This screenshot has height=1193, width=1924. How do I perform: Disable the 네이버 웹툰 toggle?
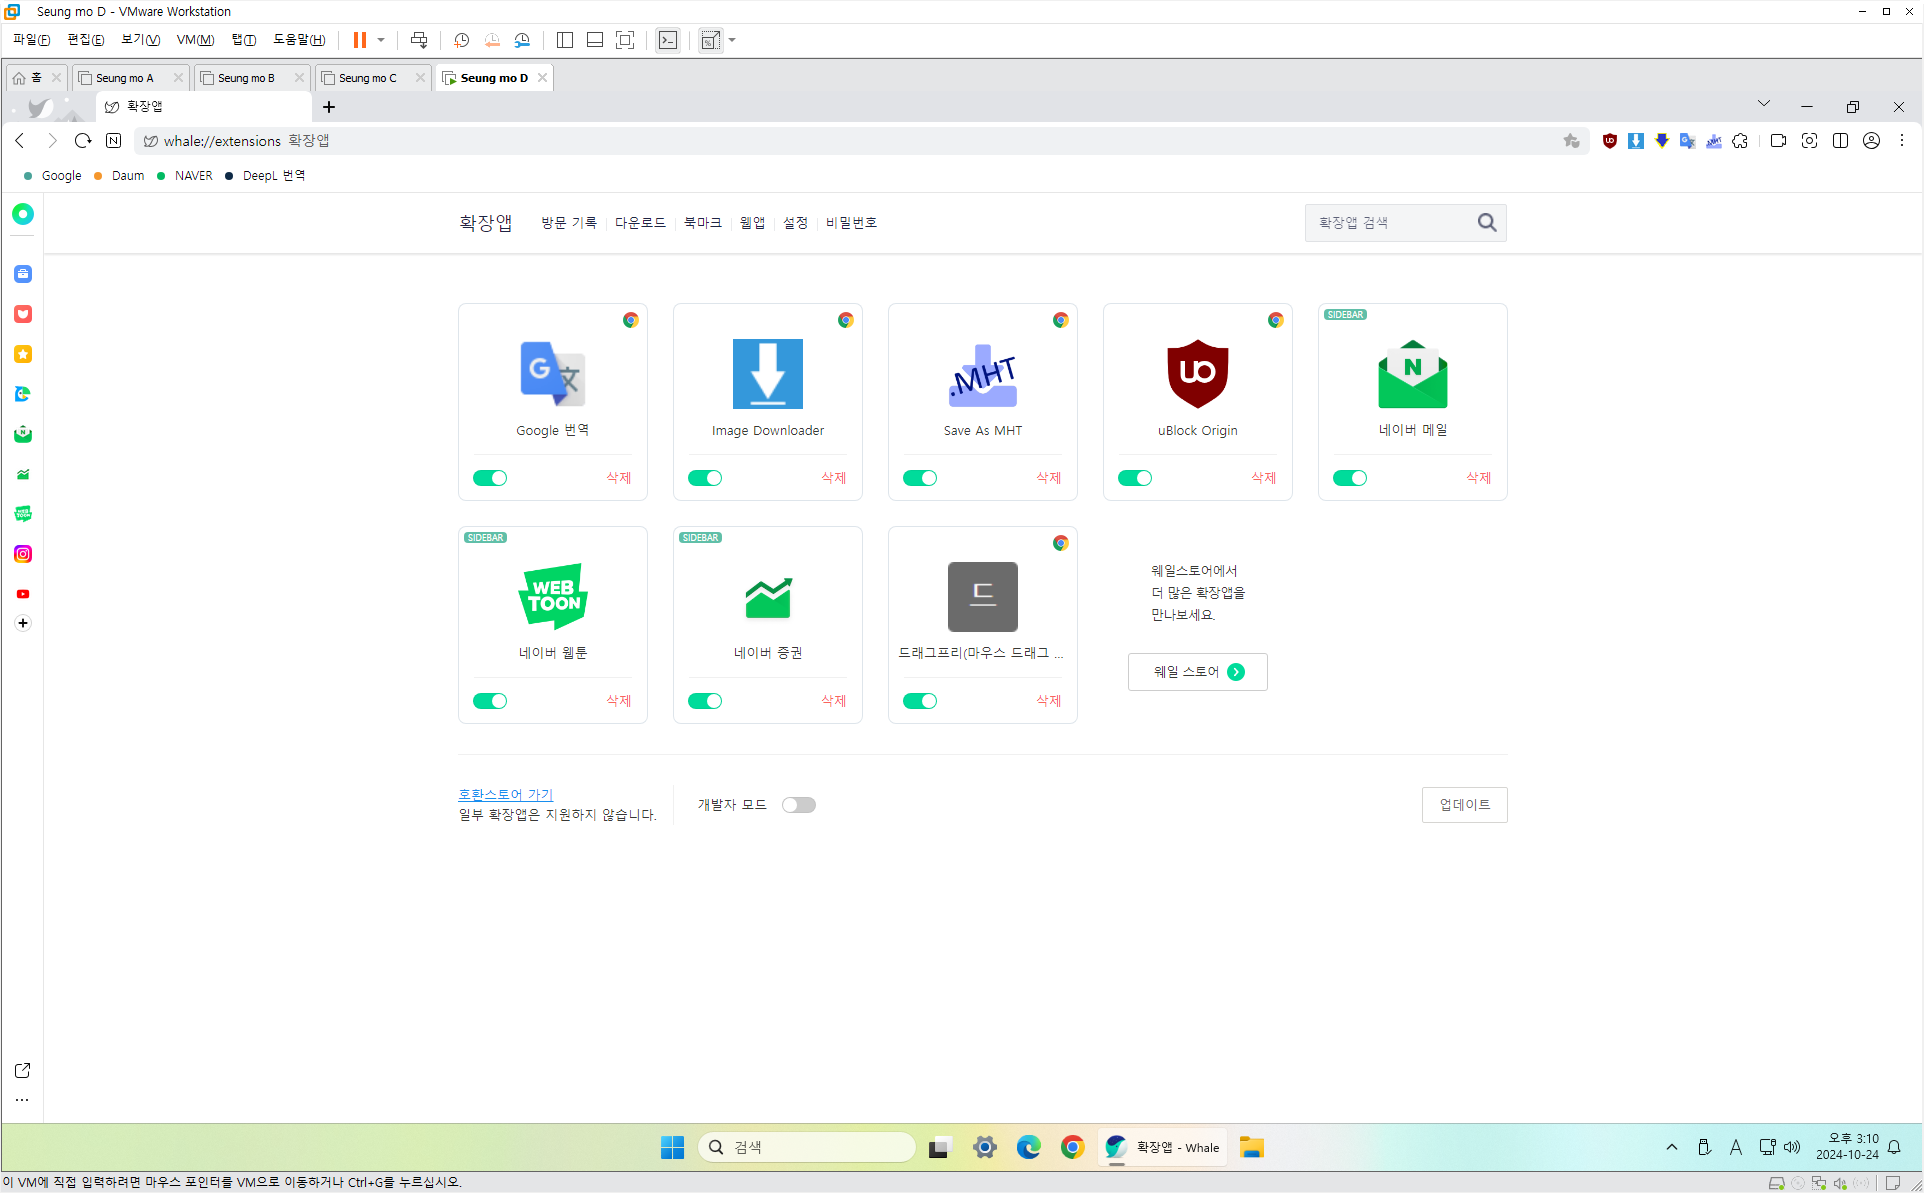pos(490,701)
